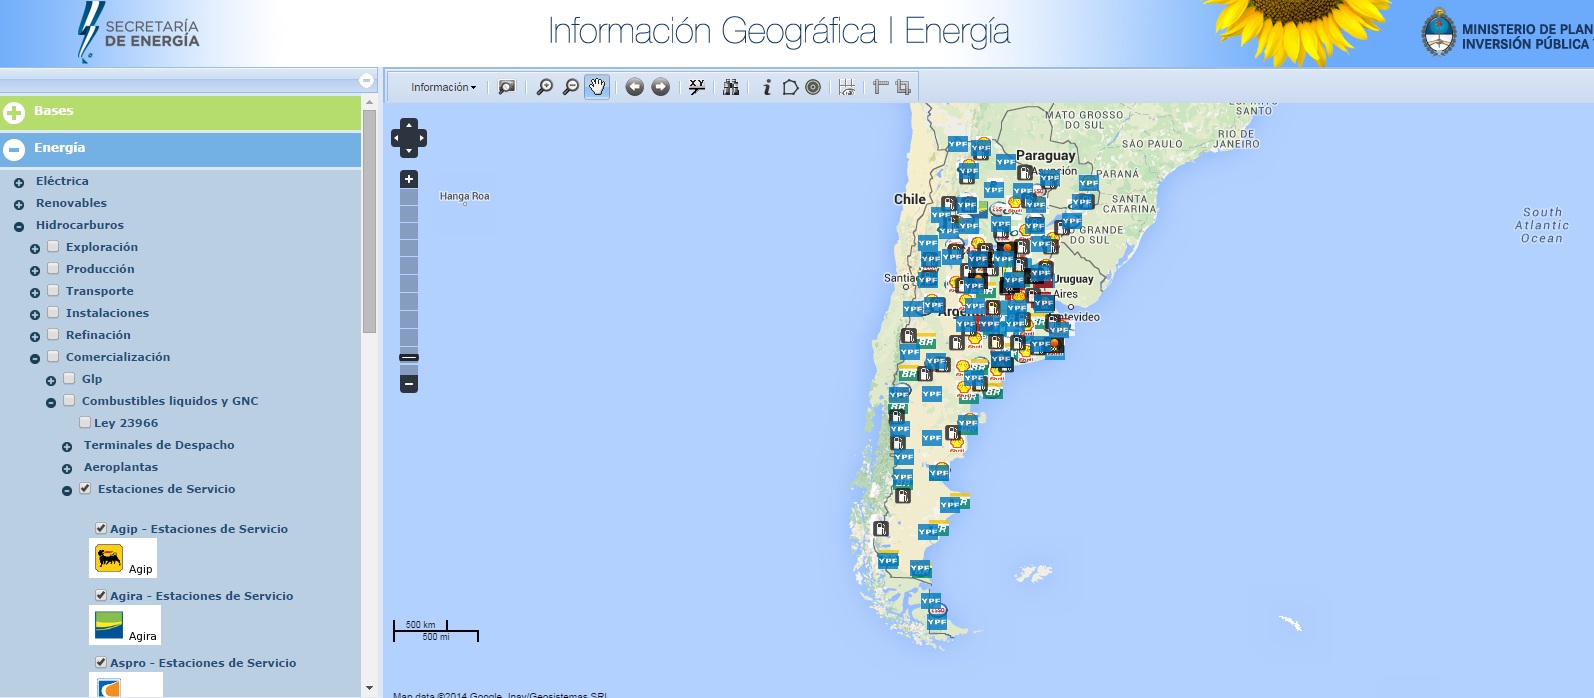This screenshot has width=1594, height=698.
Task: Click the Terminales de Despacho label
Action: pos(159,445)
